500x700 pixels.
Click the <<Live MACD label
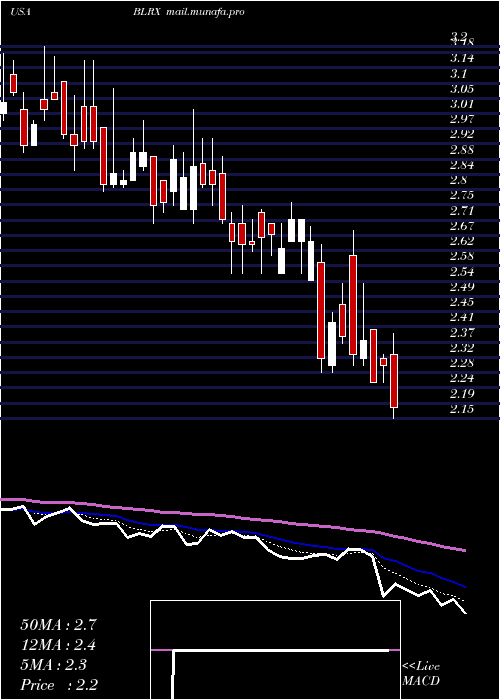421,674
